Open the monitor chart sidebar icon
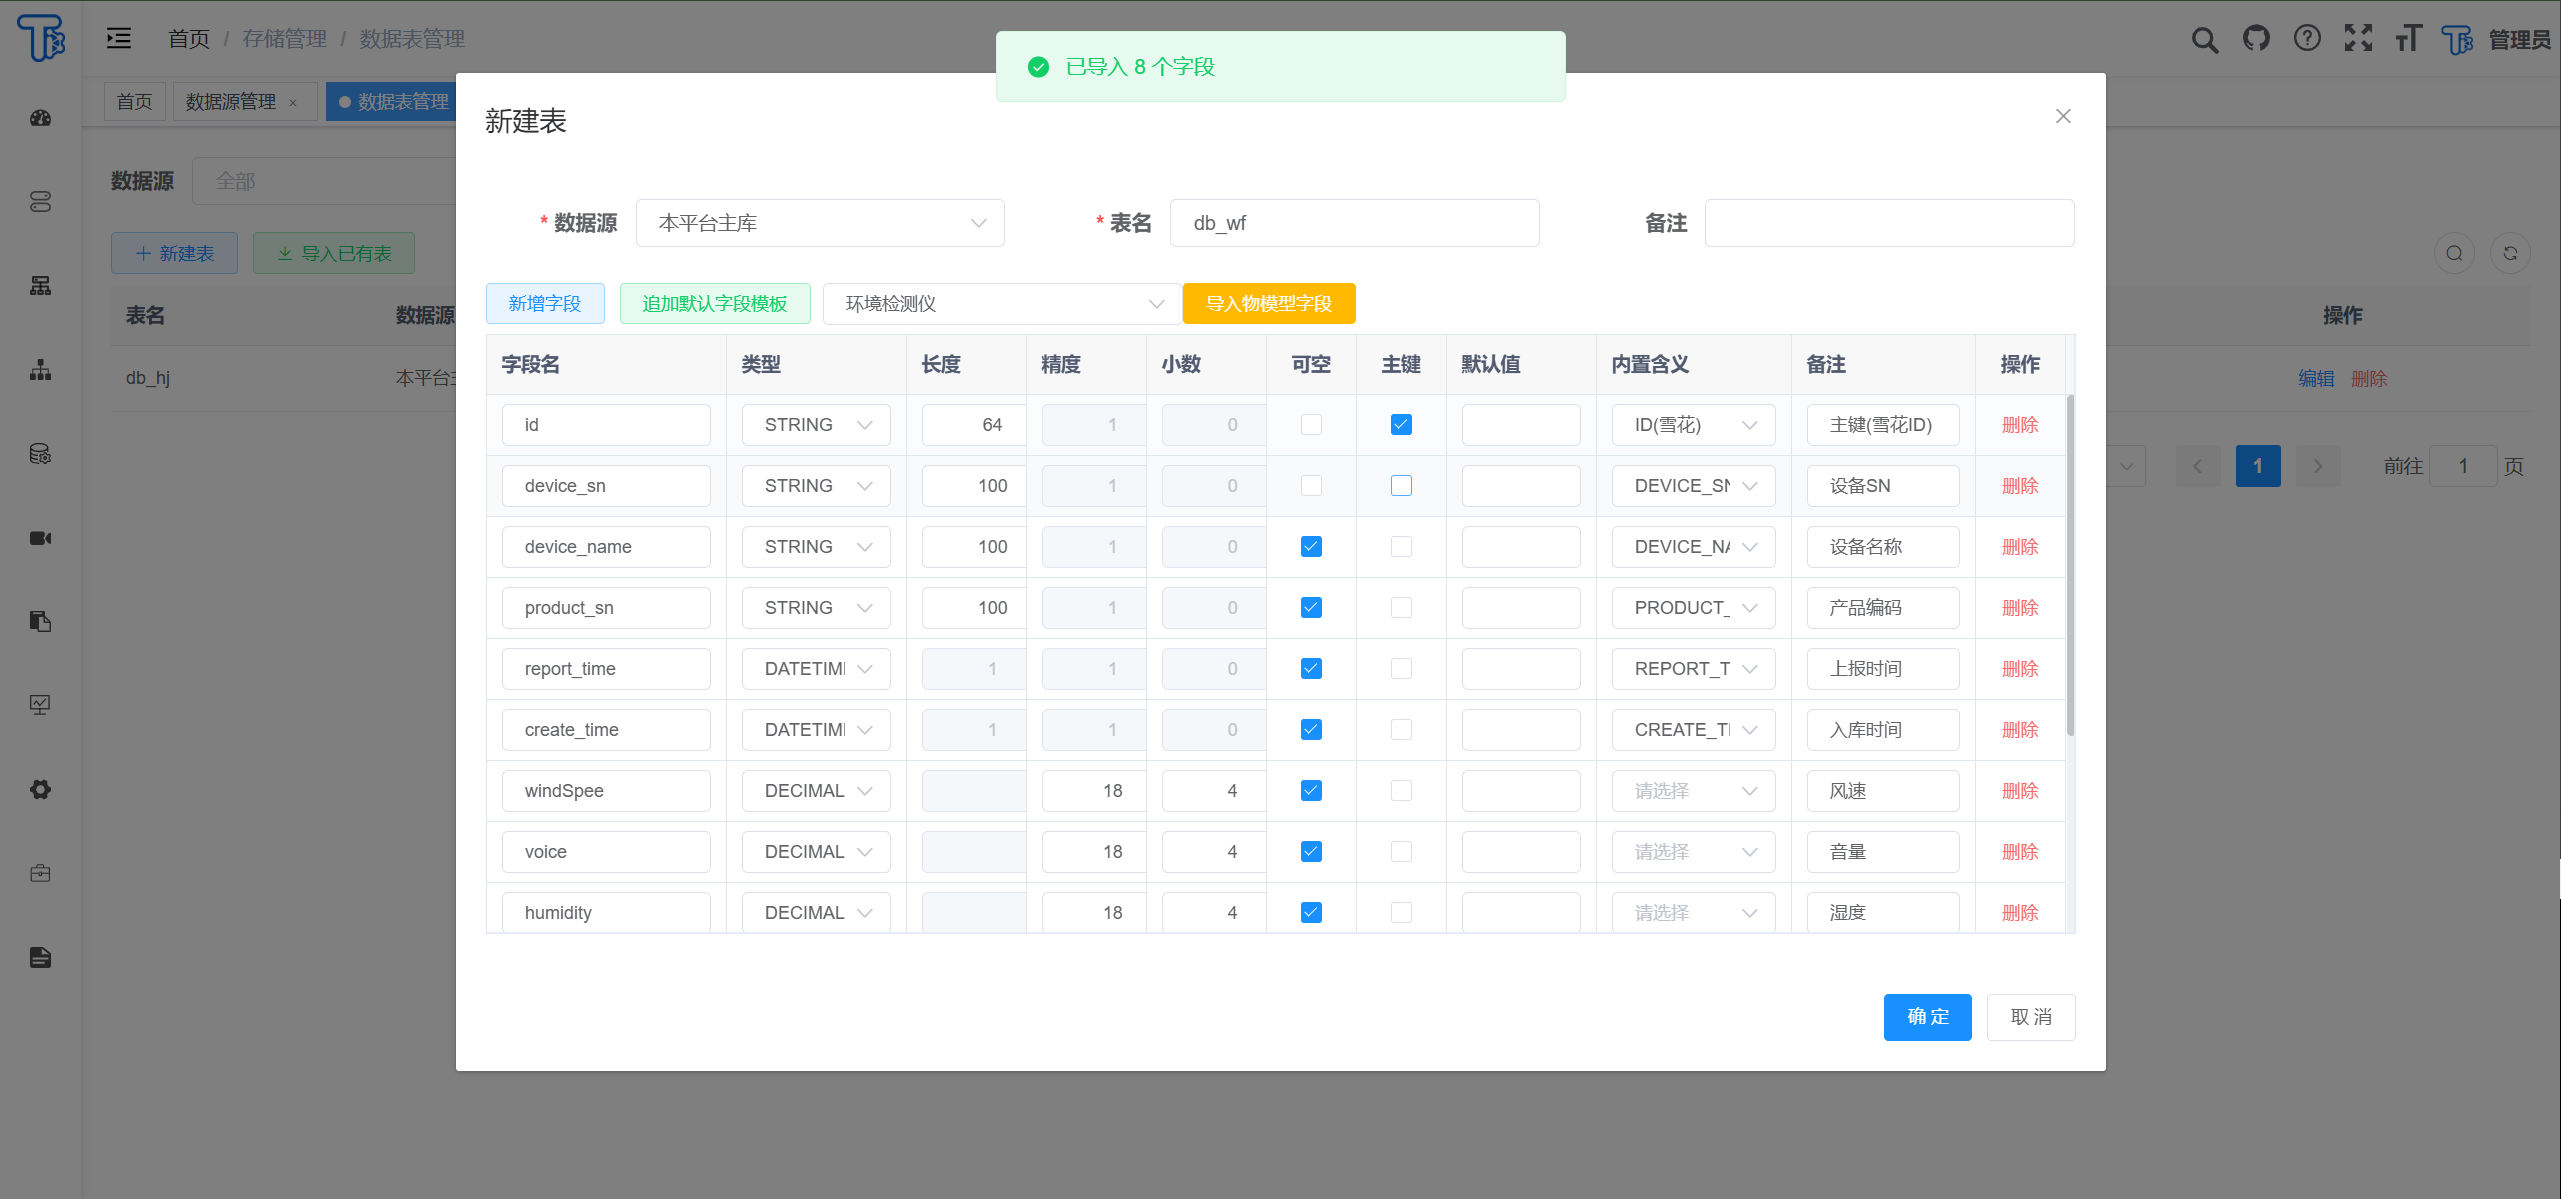 click(40, 705)
